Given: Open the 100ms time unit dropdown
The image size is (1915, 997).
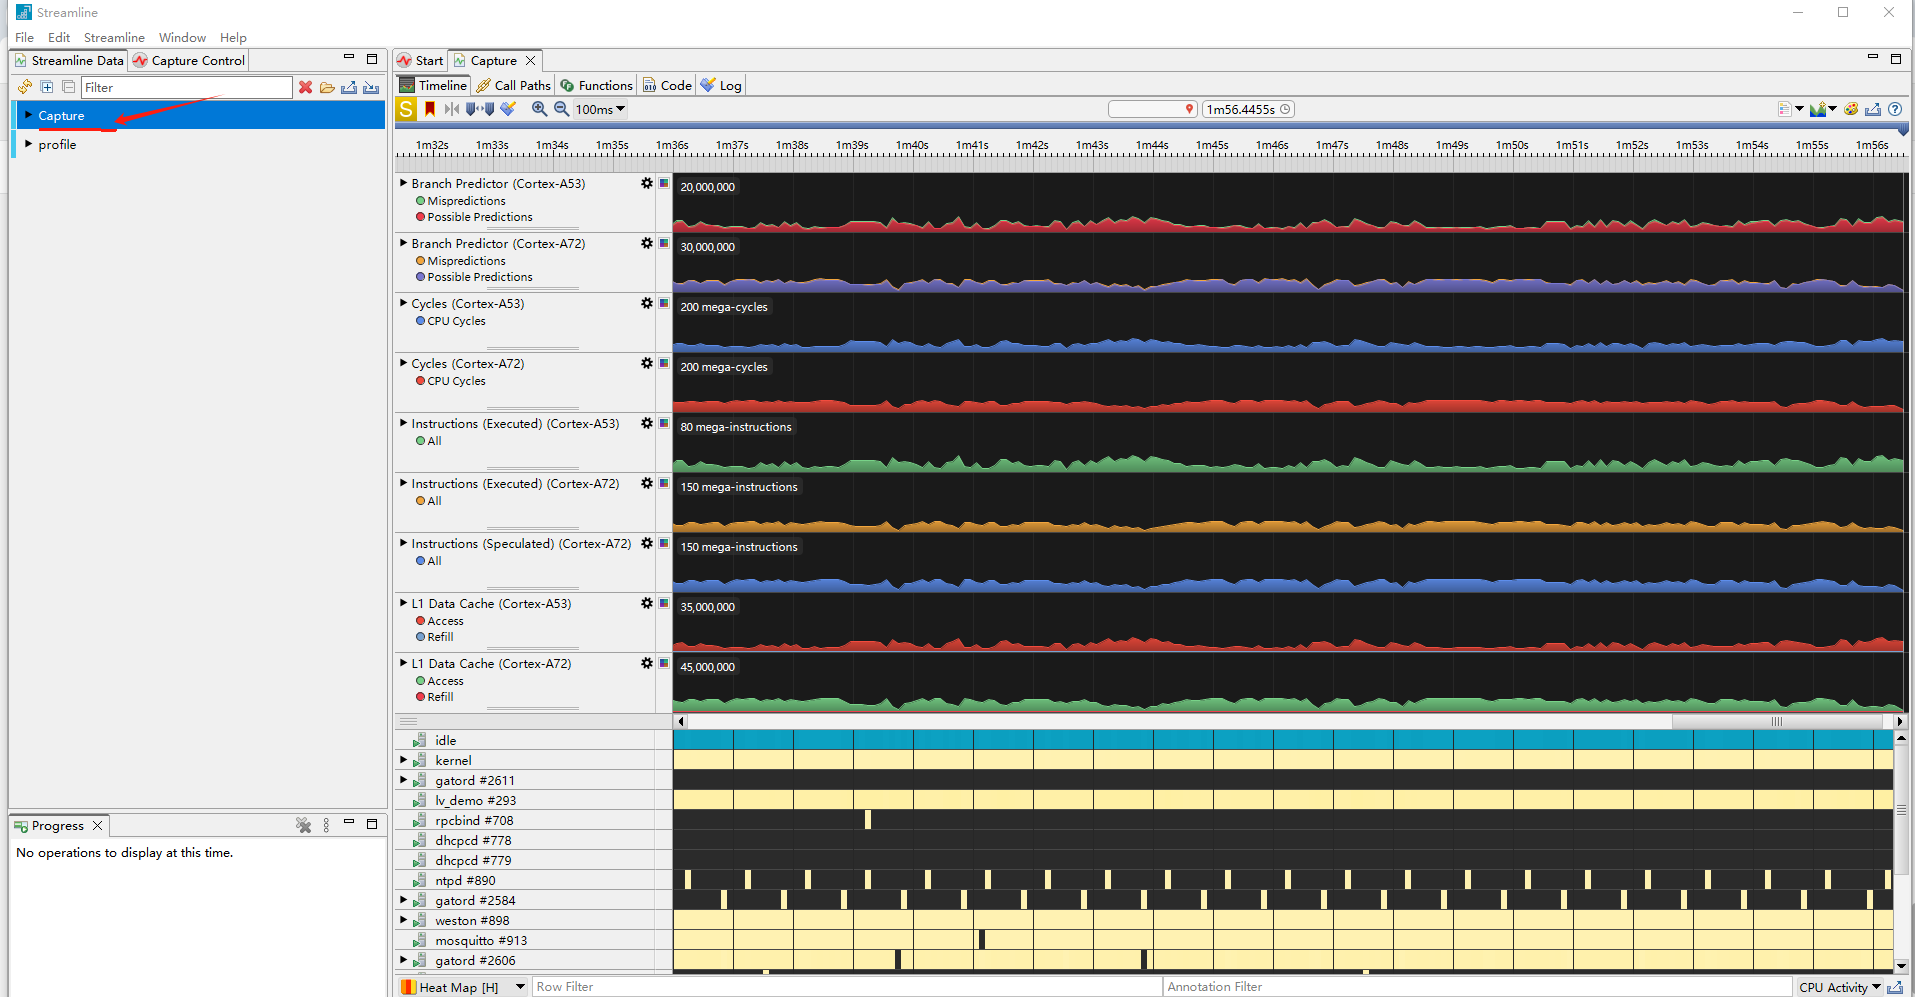Looking at the screenshot, I should (600, 110).
